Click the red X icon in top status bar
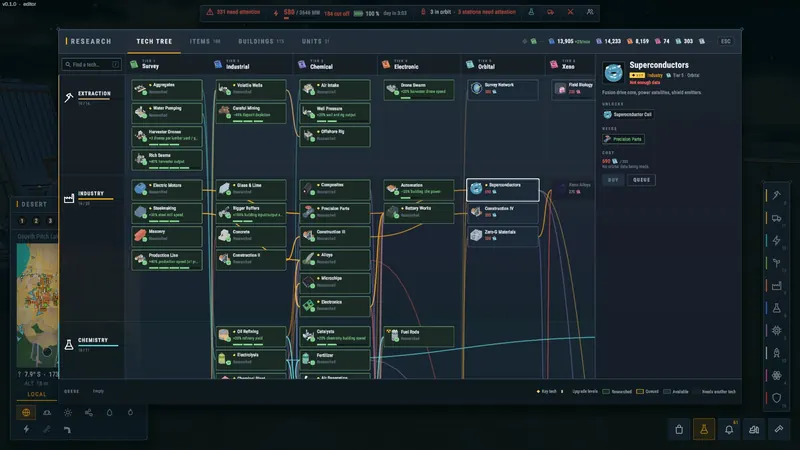 (570, 12)
